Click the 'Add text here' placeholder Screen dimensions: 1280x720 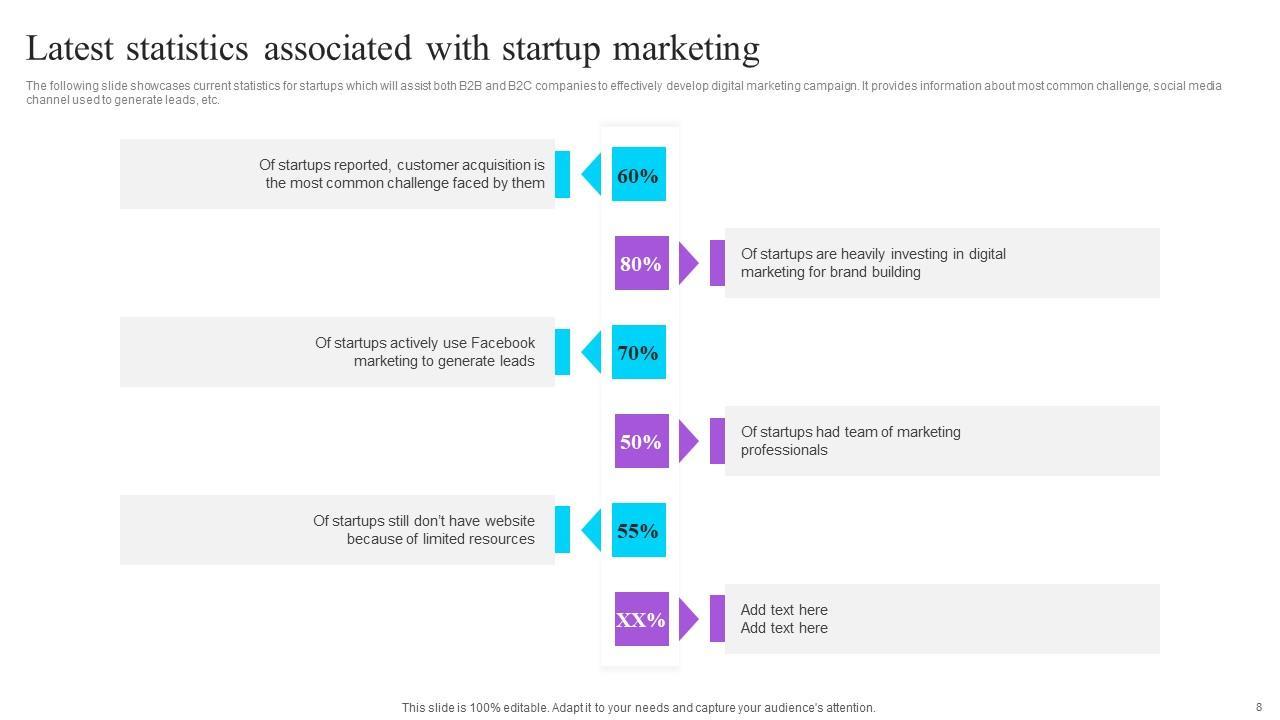784,619
